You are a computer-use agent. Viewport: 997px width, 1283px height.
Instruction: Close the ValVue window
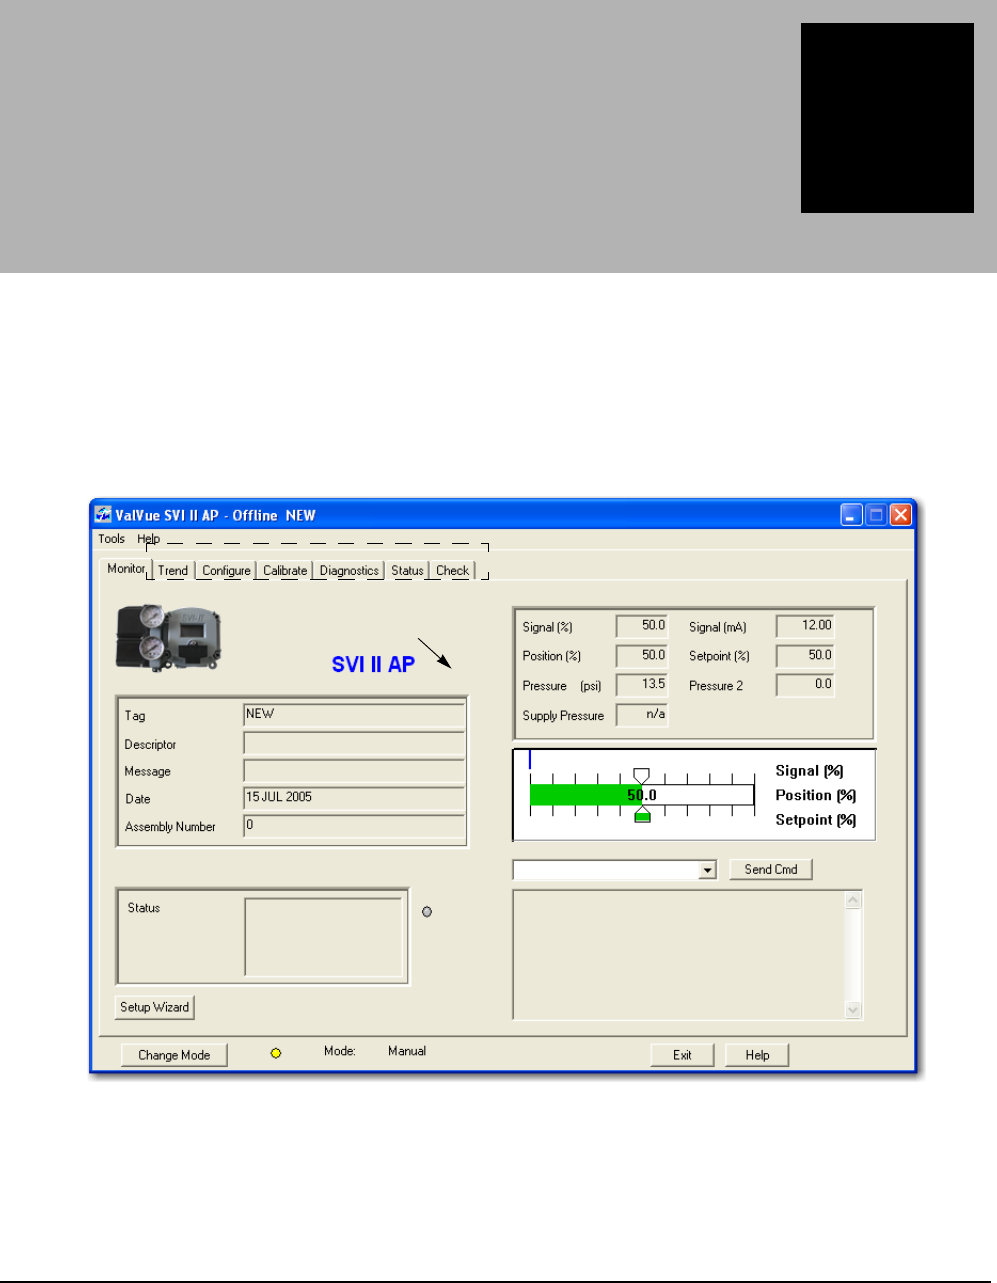pos(901,515)
